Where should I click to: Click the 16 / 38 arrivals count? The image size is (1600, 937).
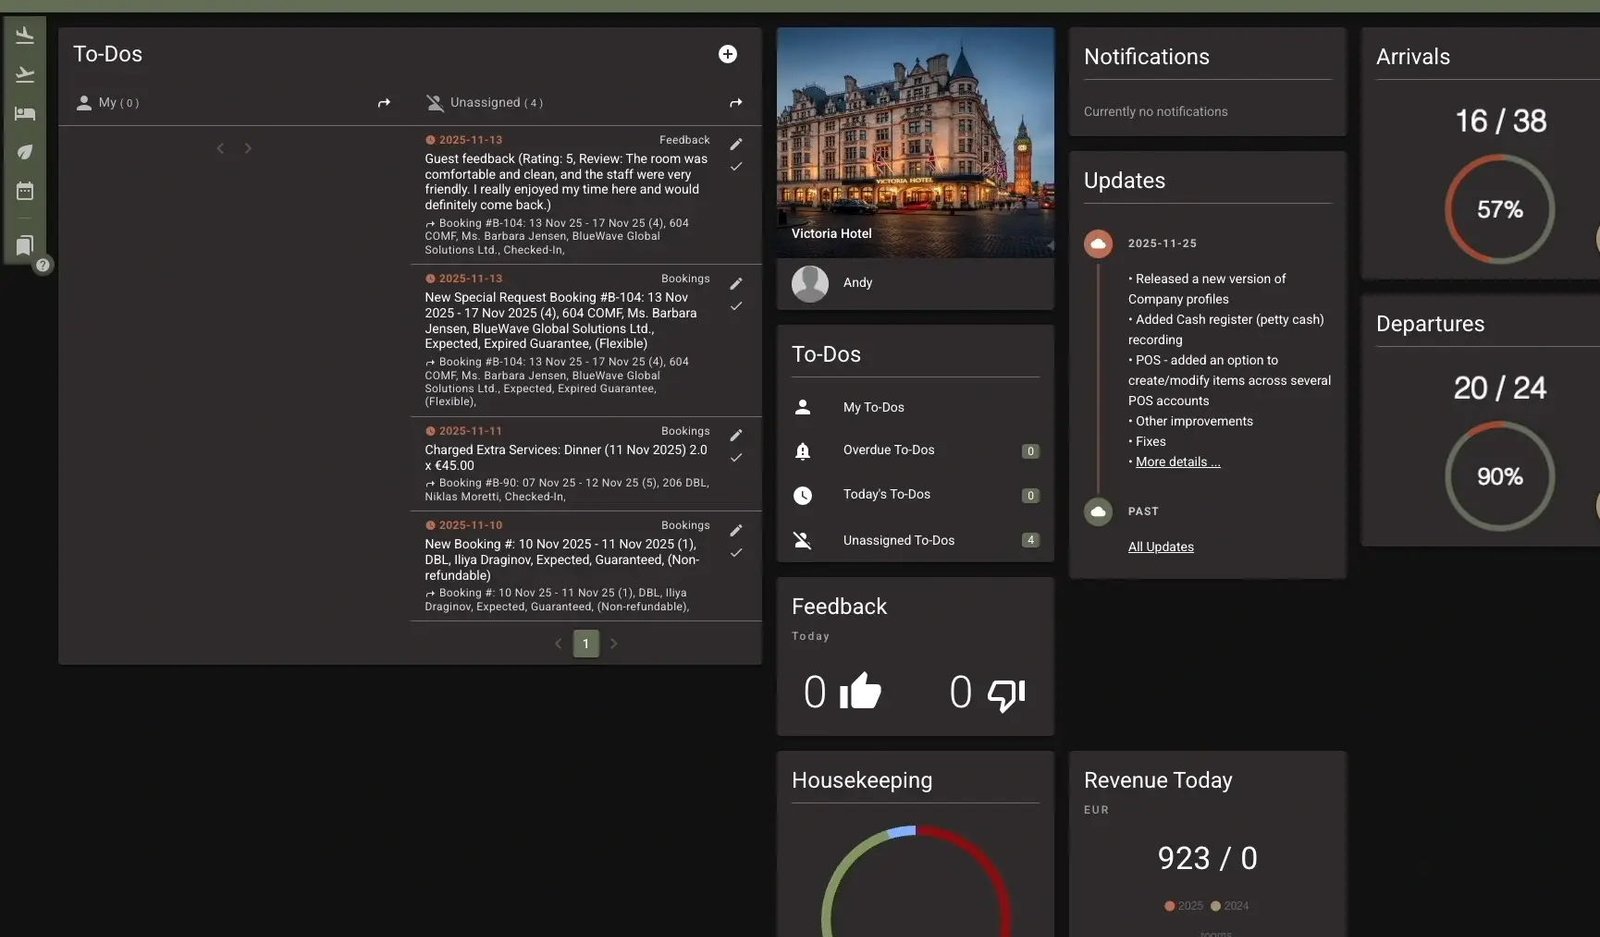pos(1500,121)
